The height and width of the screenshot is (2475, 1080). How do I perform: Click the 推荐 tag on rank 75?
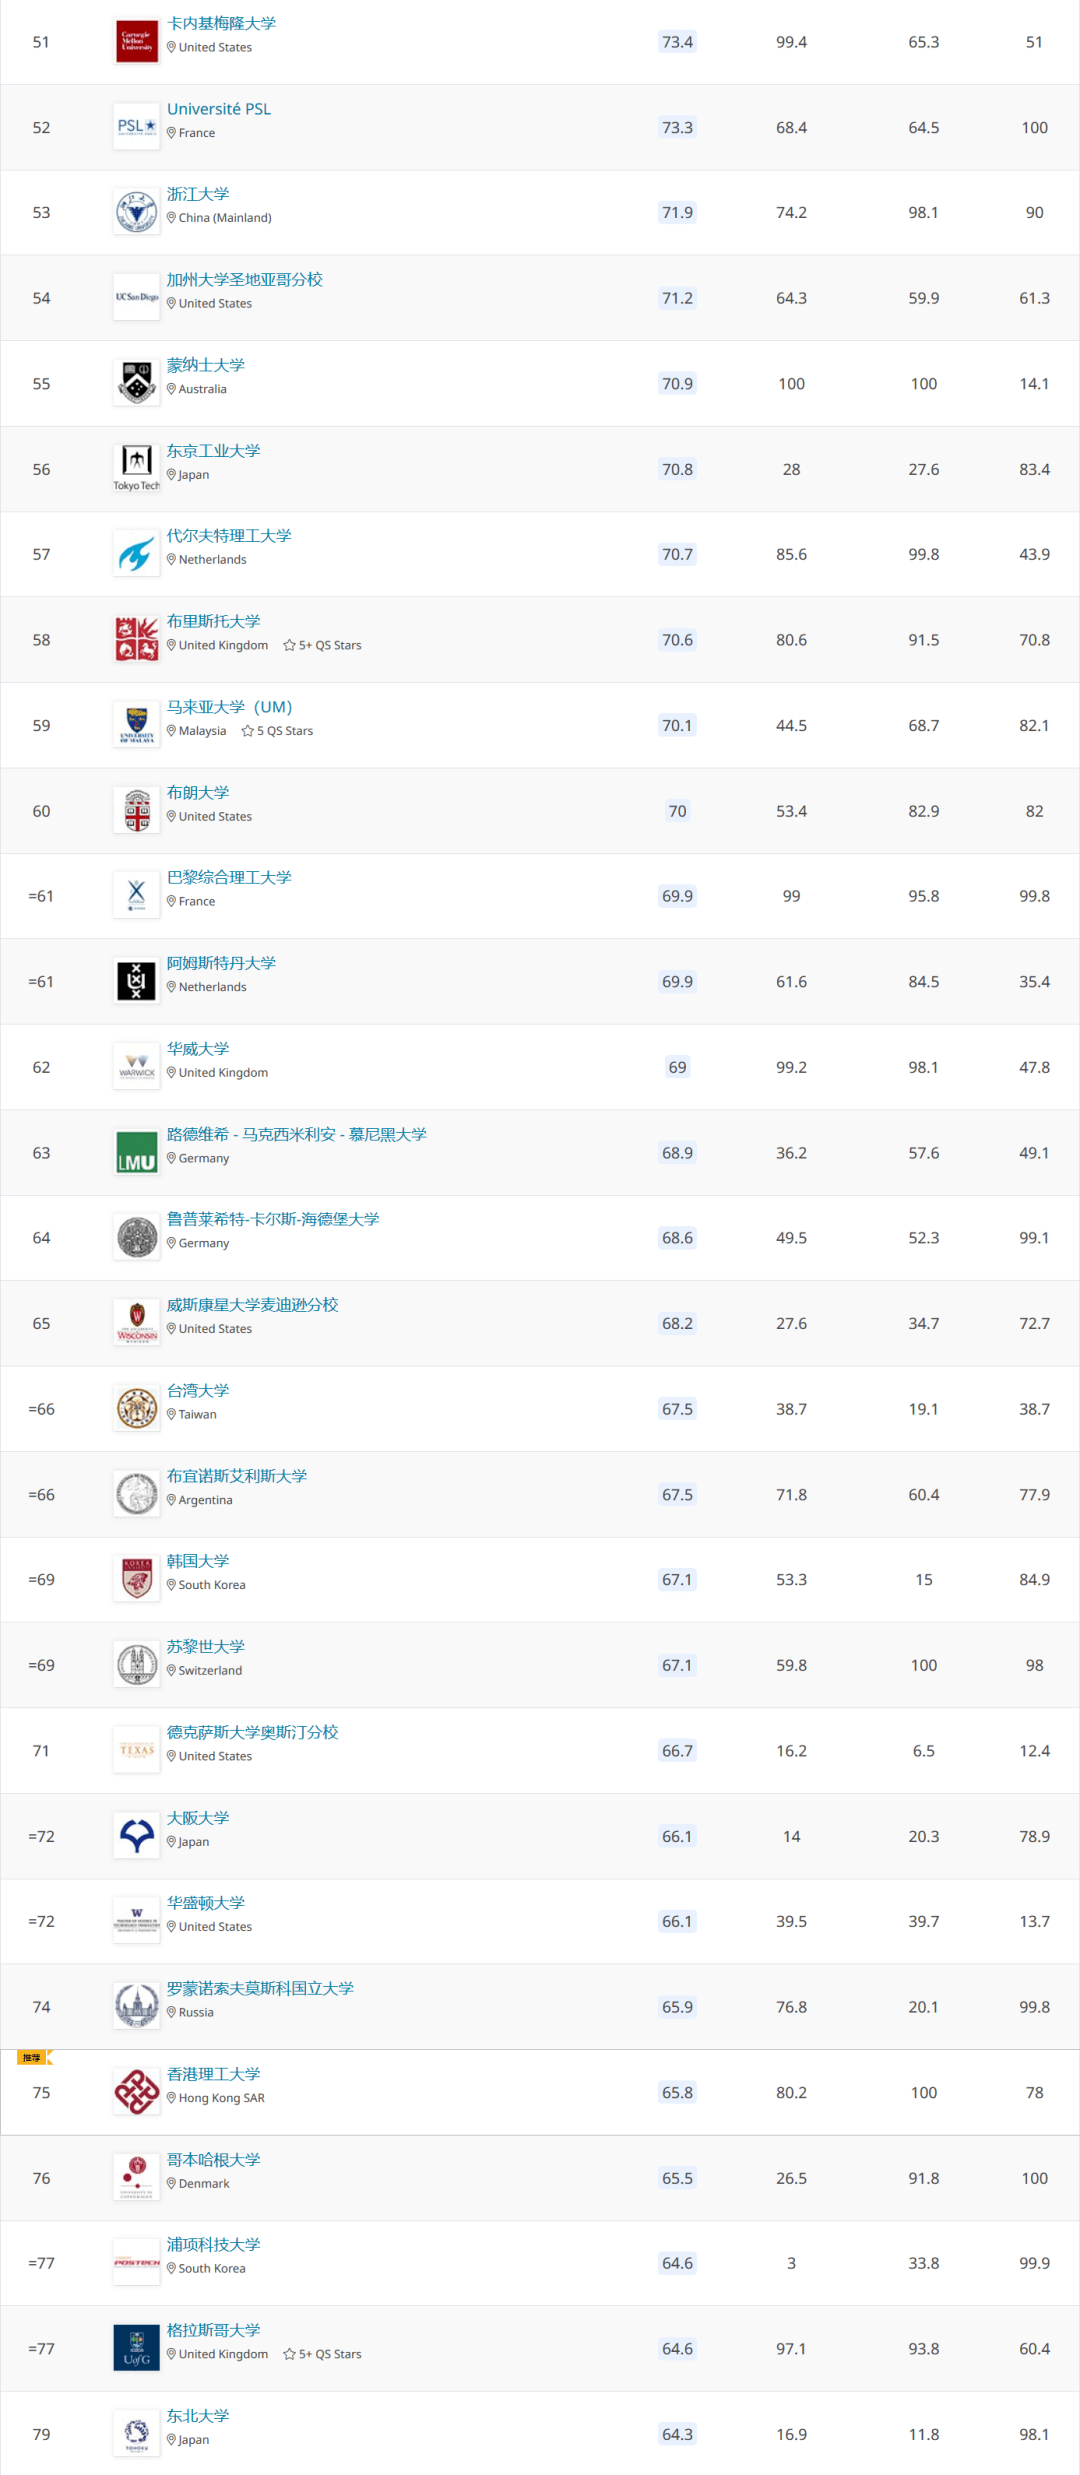coord(34,2058)
